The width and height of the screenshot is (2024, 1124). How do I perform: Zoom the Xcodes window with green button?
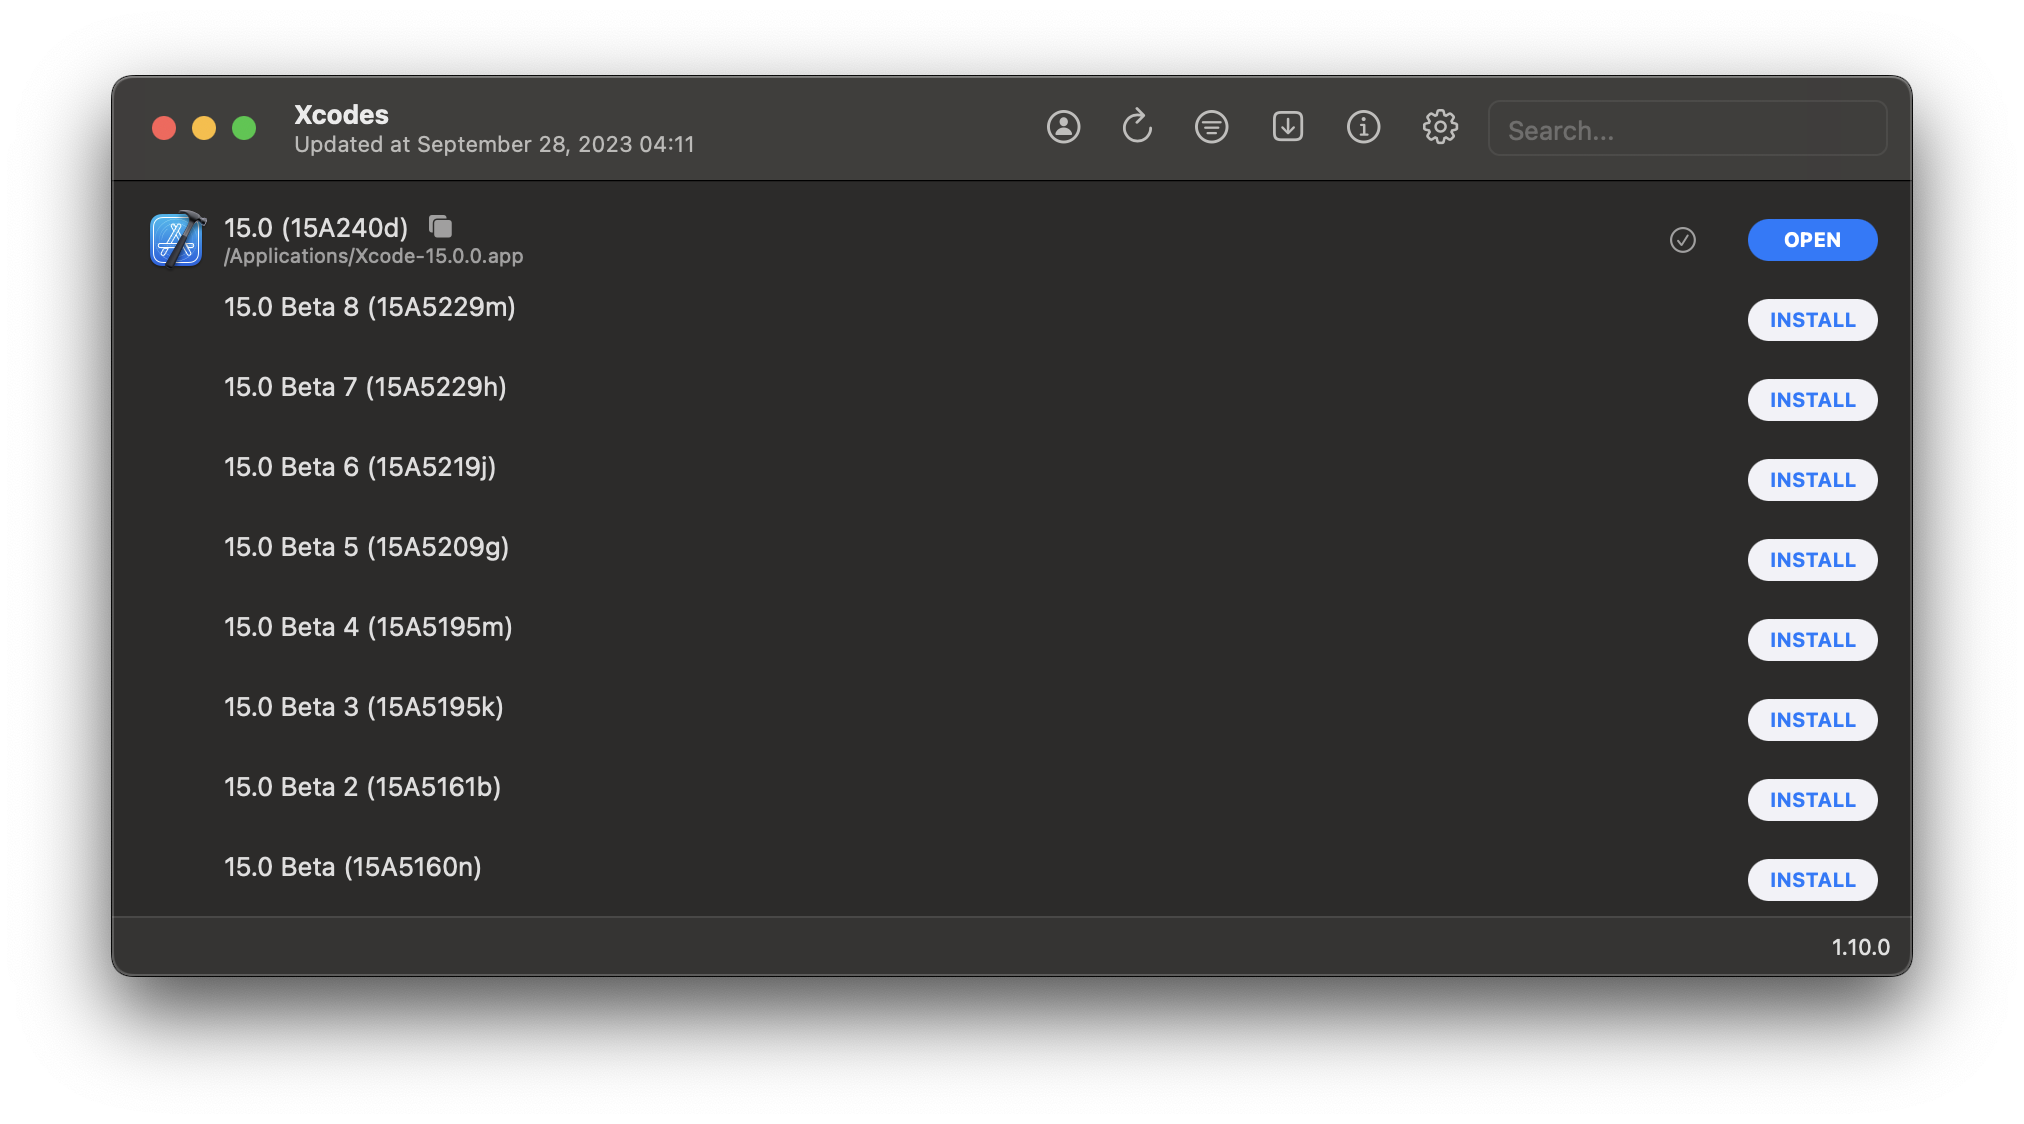(244, 128)
